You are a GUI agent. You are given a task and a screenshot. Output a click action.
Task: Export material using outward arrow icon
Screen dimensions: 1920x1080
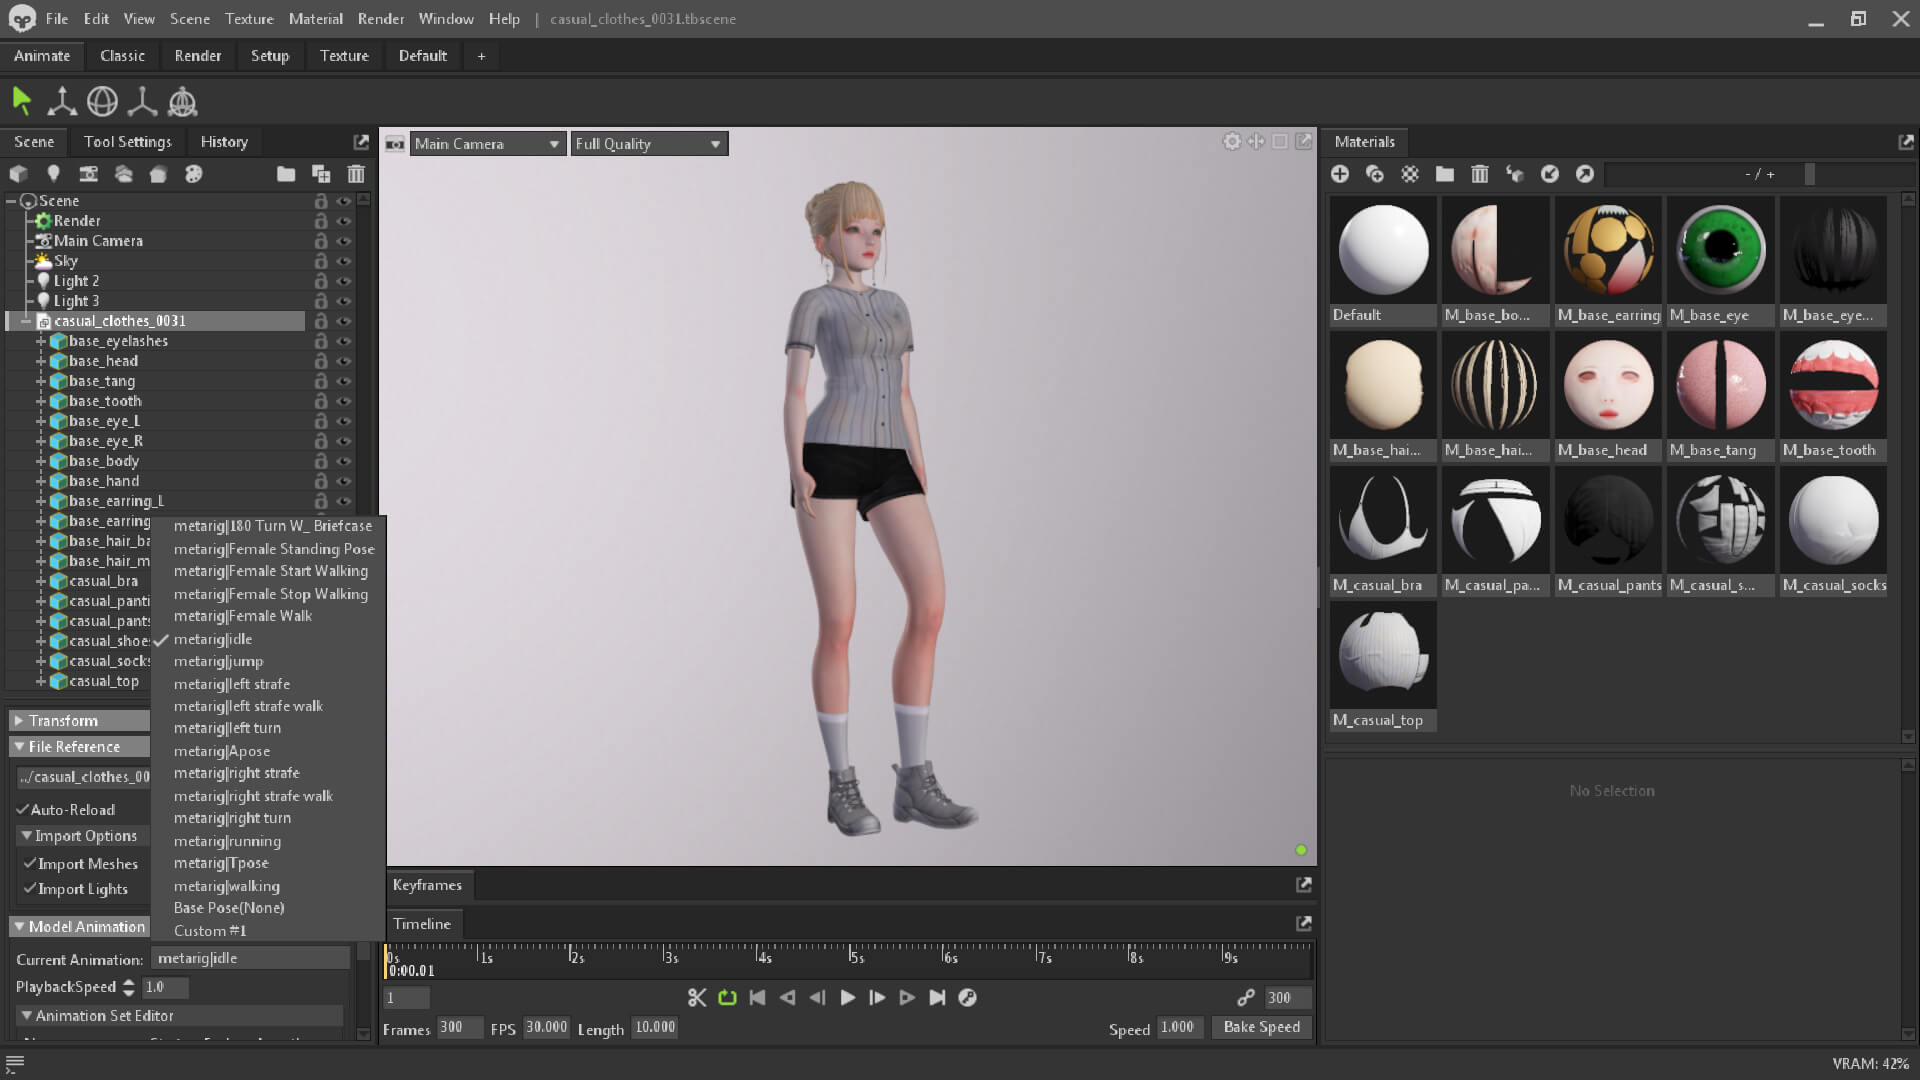[1585, 174]
